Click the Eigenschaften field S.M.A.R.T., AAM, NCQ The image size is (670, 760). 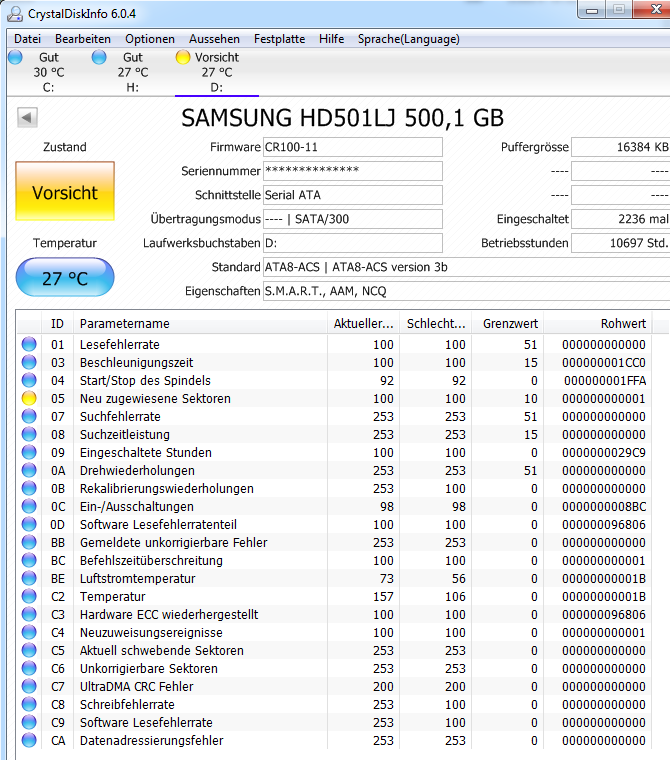tap(466, 291)
